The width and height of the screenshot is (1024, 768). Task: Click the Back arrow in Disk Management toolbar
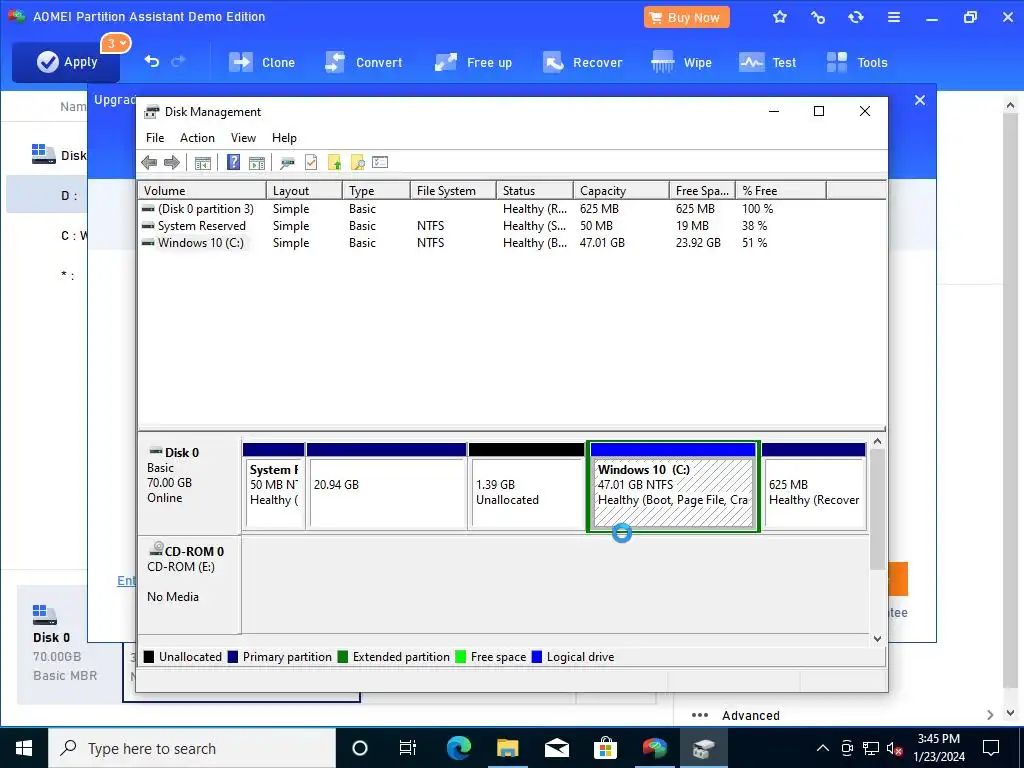pyautogui.click(x=149, y=163)
